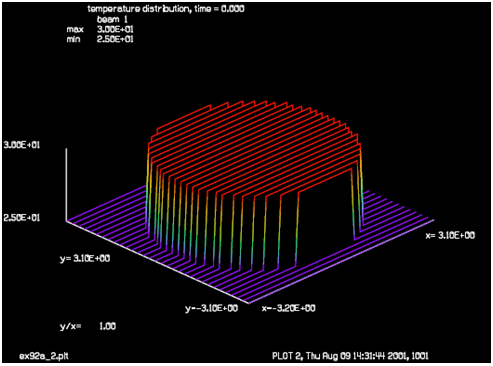Click the max 3.00E+01 value
Screen dimensions: 493x366
(115, 29)
